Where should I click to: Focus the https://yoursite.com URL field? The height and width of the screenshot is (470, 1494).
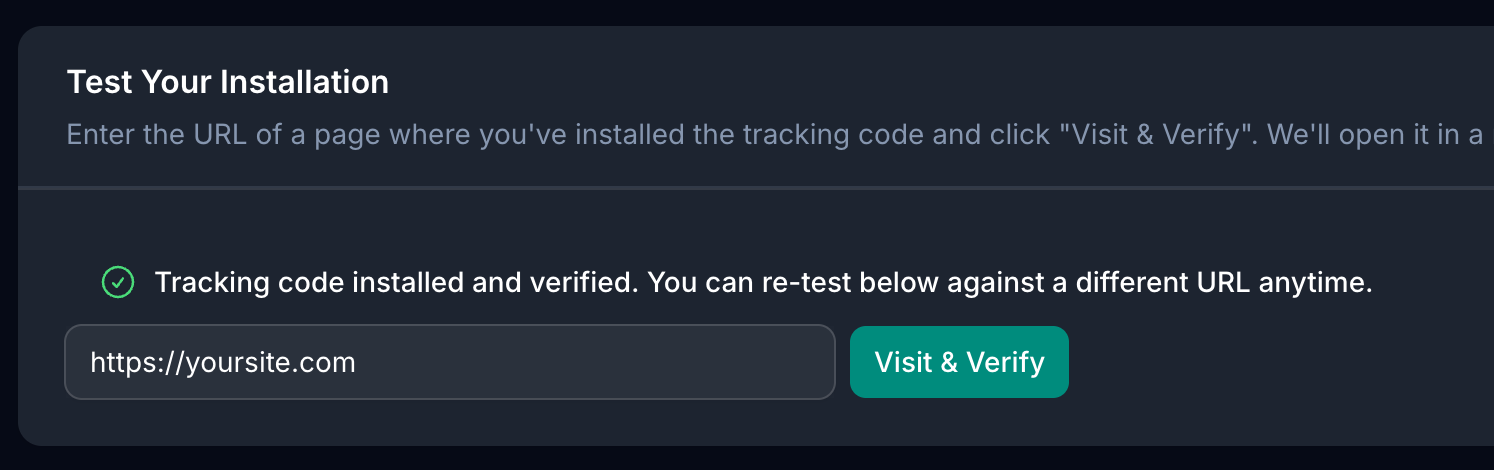point(450,362)
